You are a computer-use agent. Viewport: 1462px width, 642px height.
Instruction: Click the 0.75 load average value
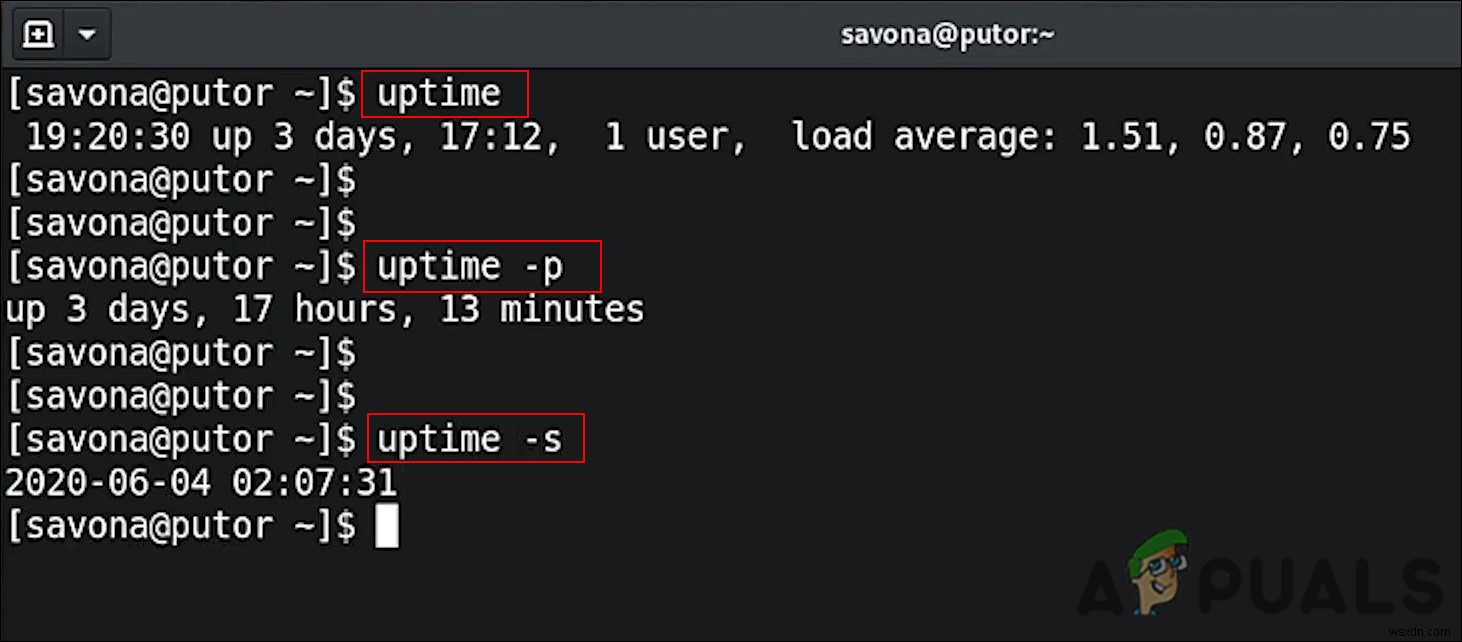[x=1368, y=137]
